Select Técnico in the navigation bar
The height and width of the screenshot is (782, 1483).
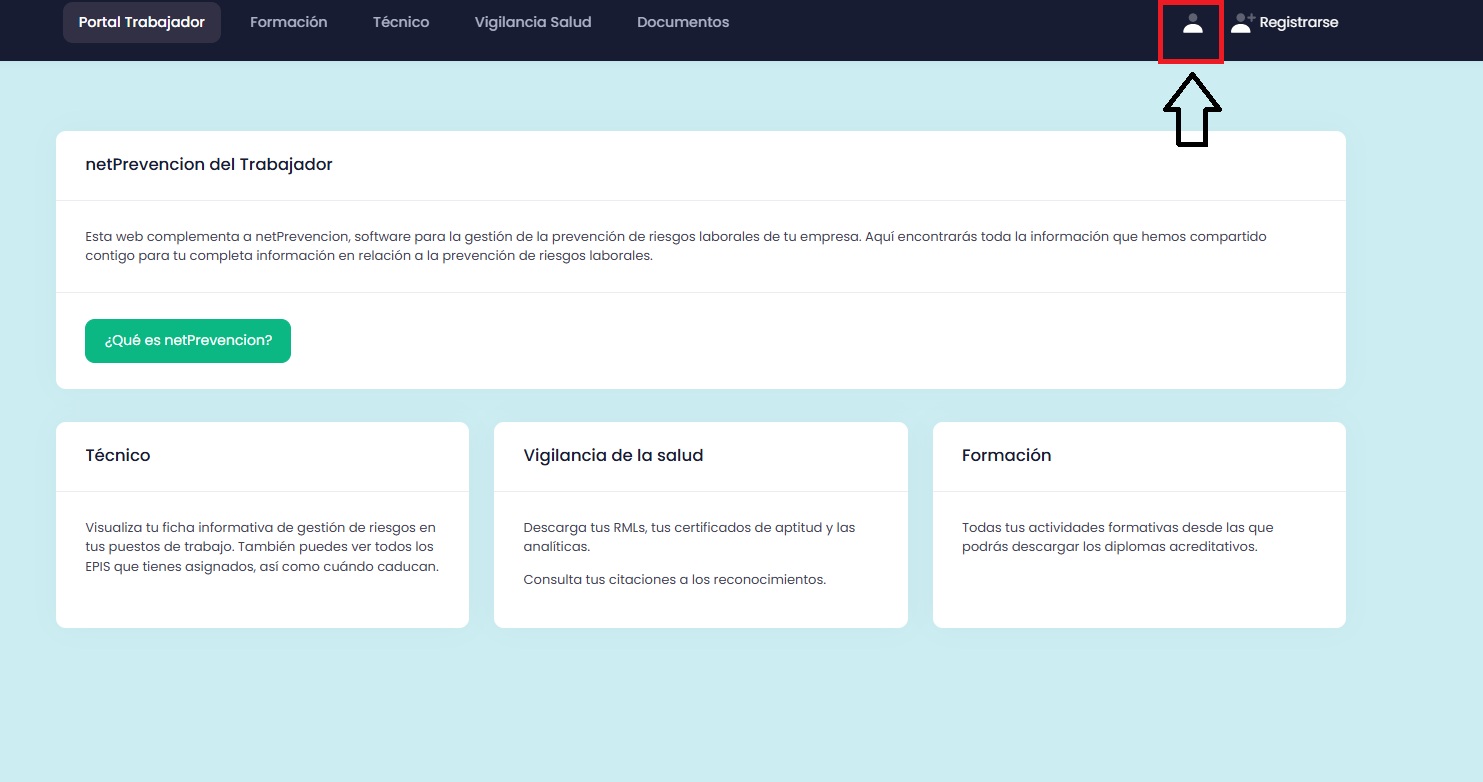point(401,22)
